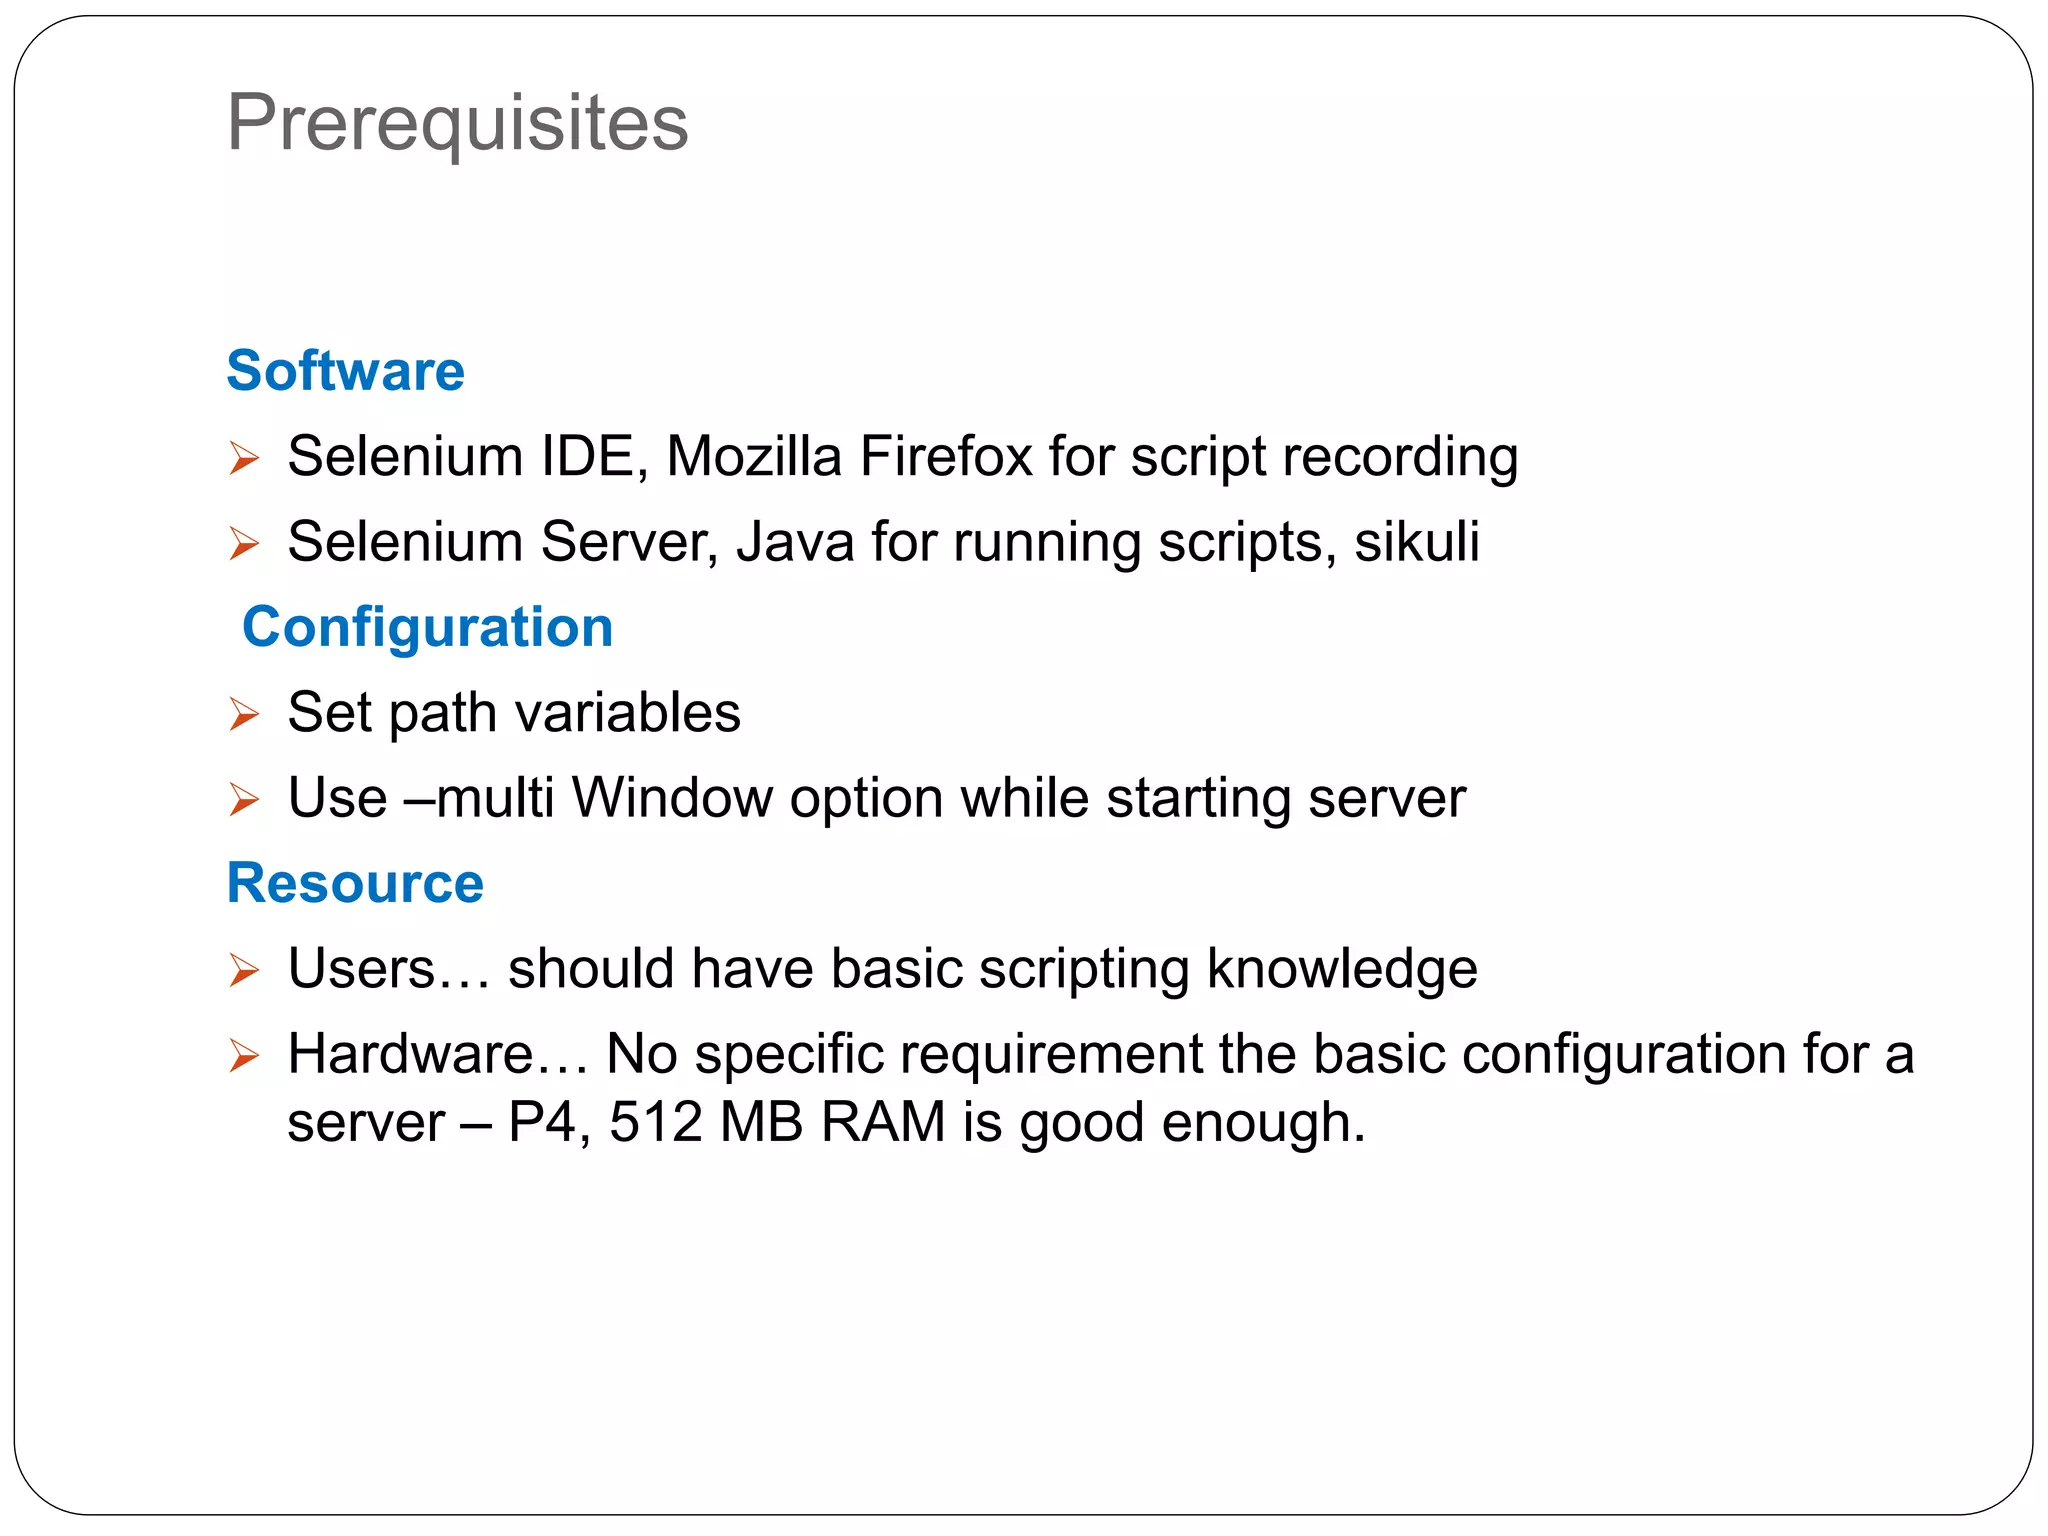Viewport: 2048px width, 1536px height.
Task: Click the words Mozilla Firefox
Action: click(x=849, y=457)
